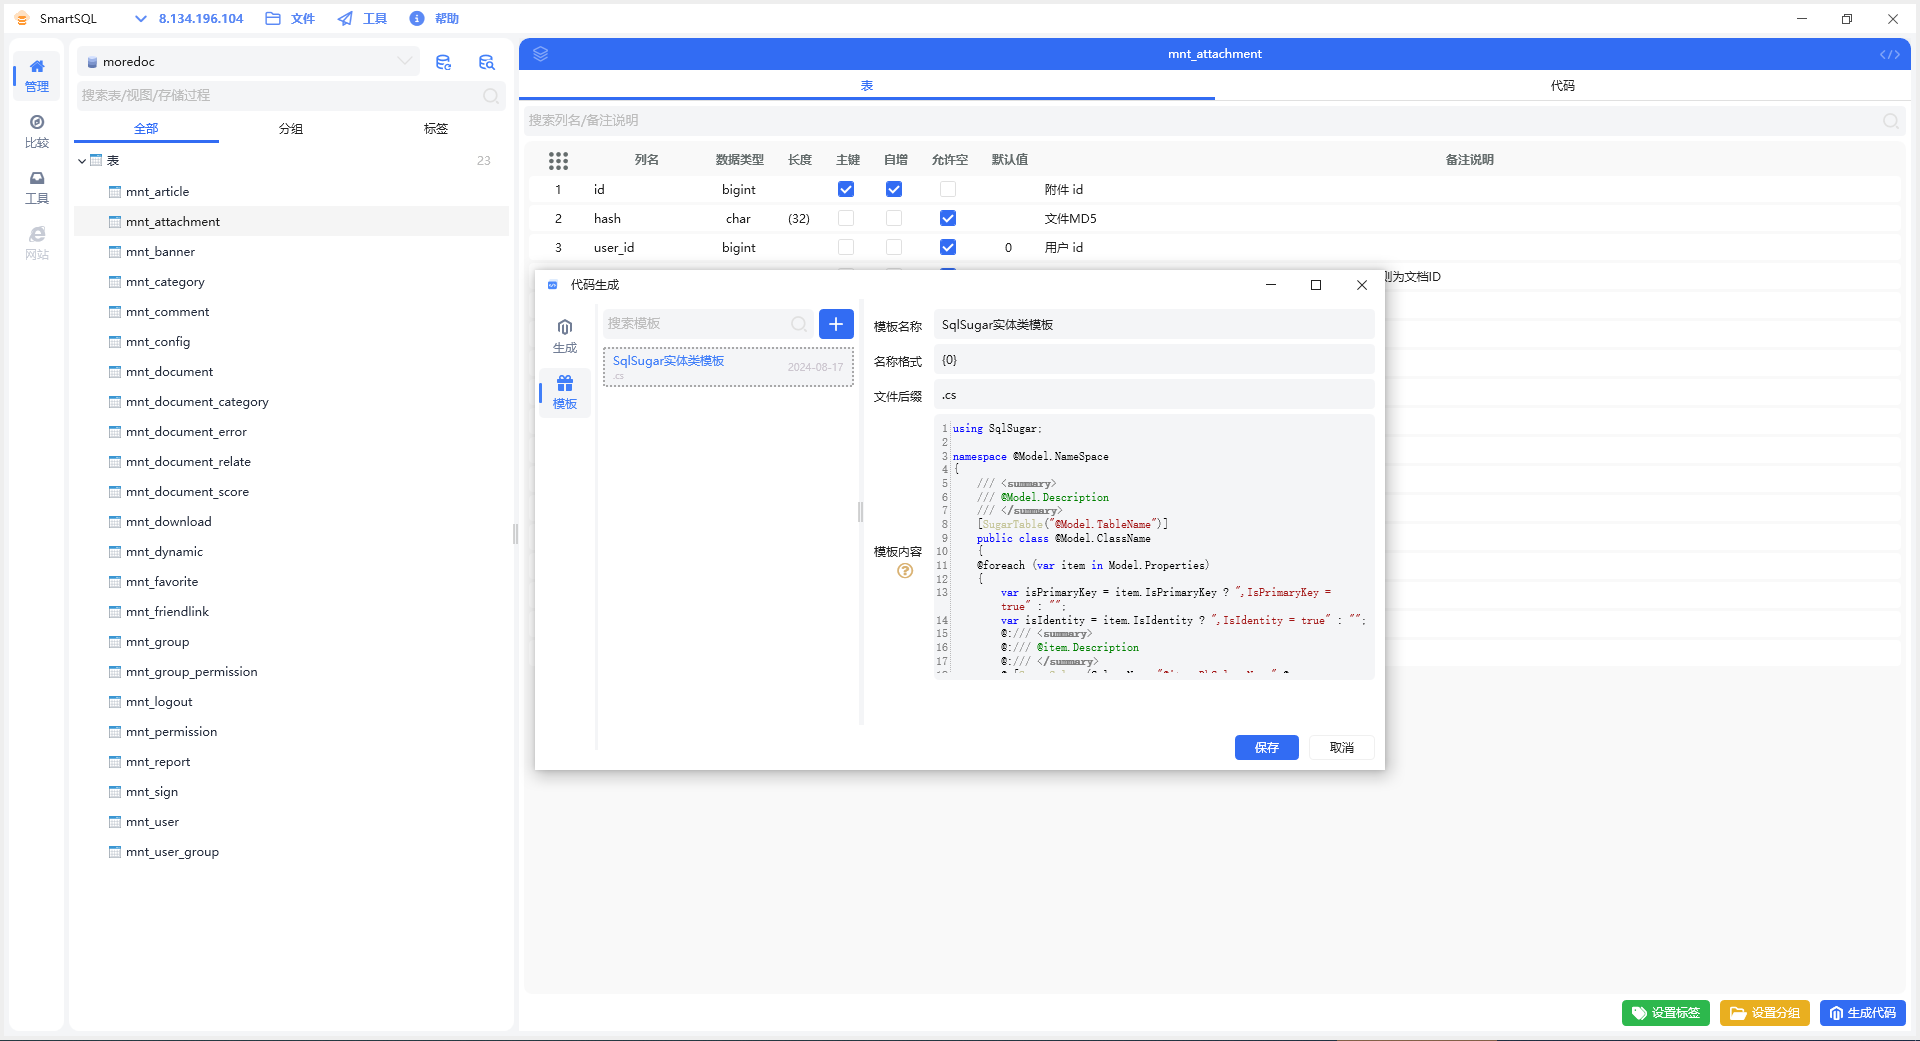The width and height of the screenshot is (1920, 1041).
Task: Click the database search icon beside moredoc
Action: 487,62
